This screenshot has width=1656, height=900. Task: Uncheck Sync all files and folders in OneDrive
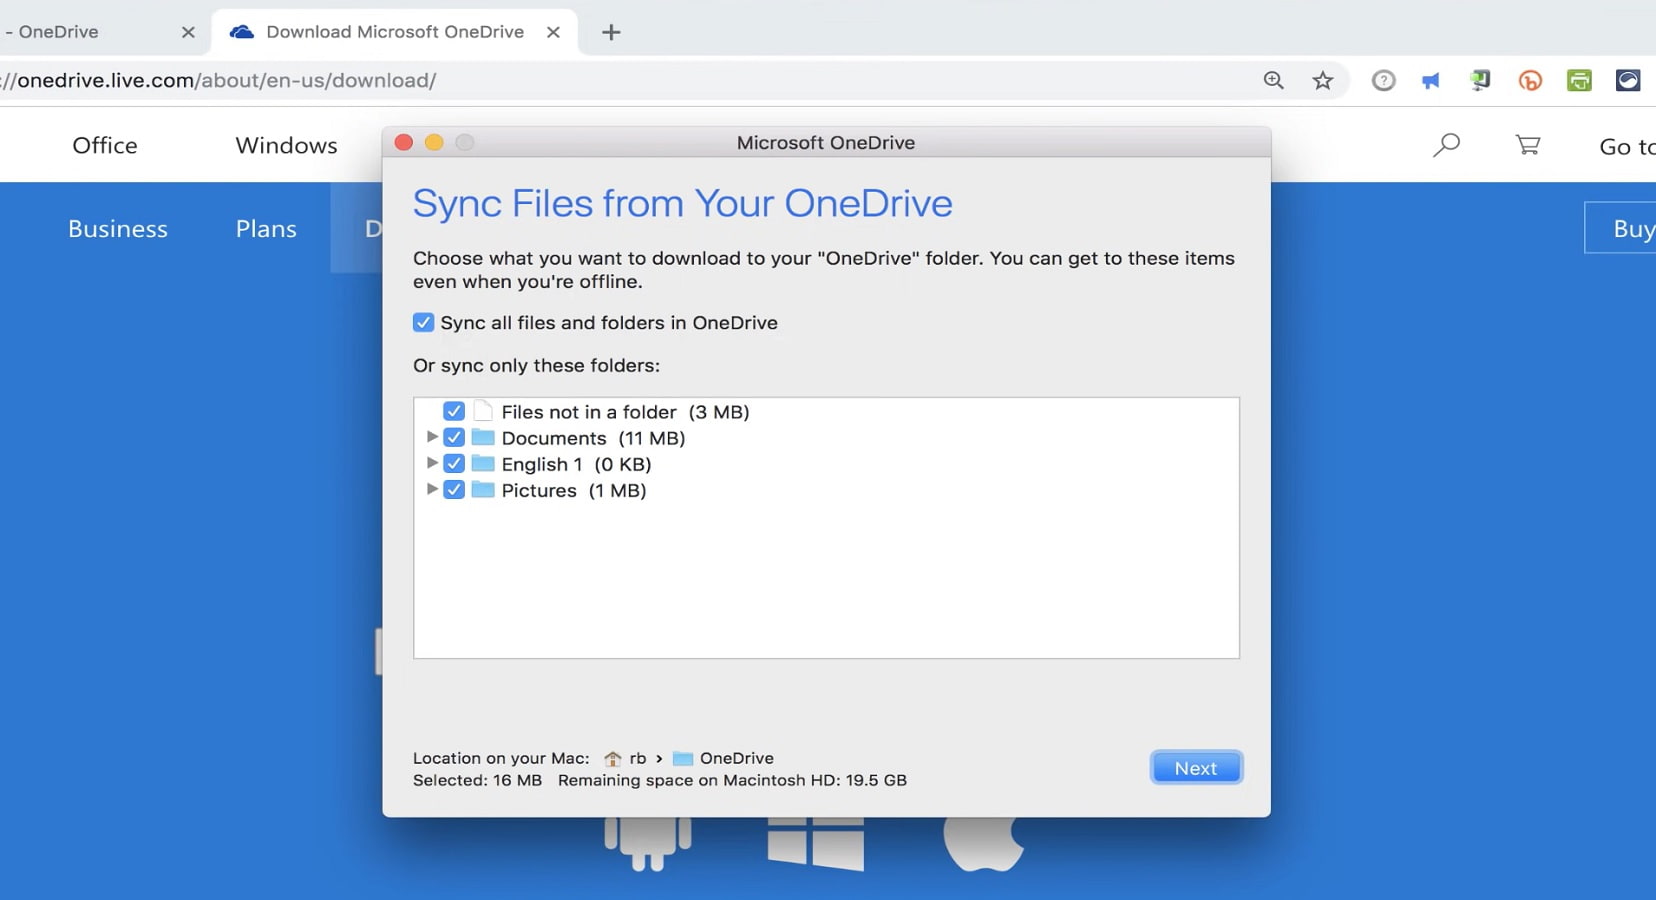pyautogui.click(x=423, y=322)
